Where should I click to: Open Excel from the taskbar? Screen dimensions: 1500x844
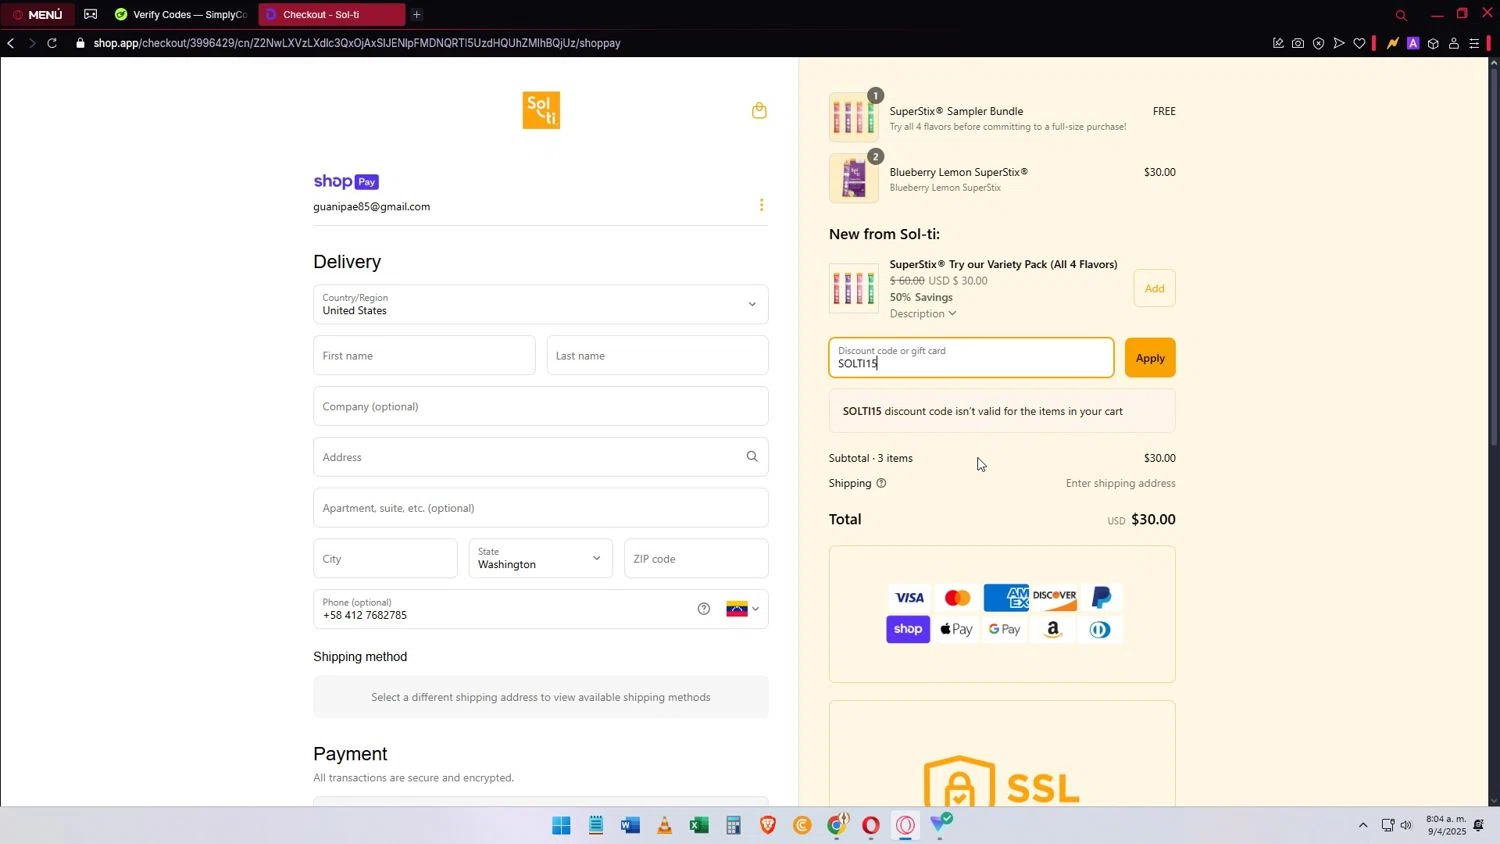(699, 825)
